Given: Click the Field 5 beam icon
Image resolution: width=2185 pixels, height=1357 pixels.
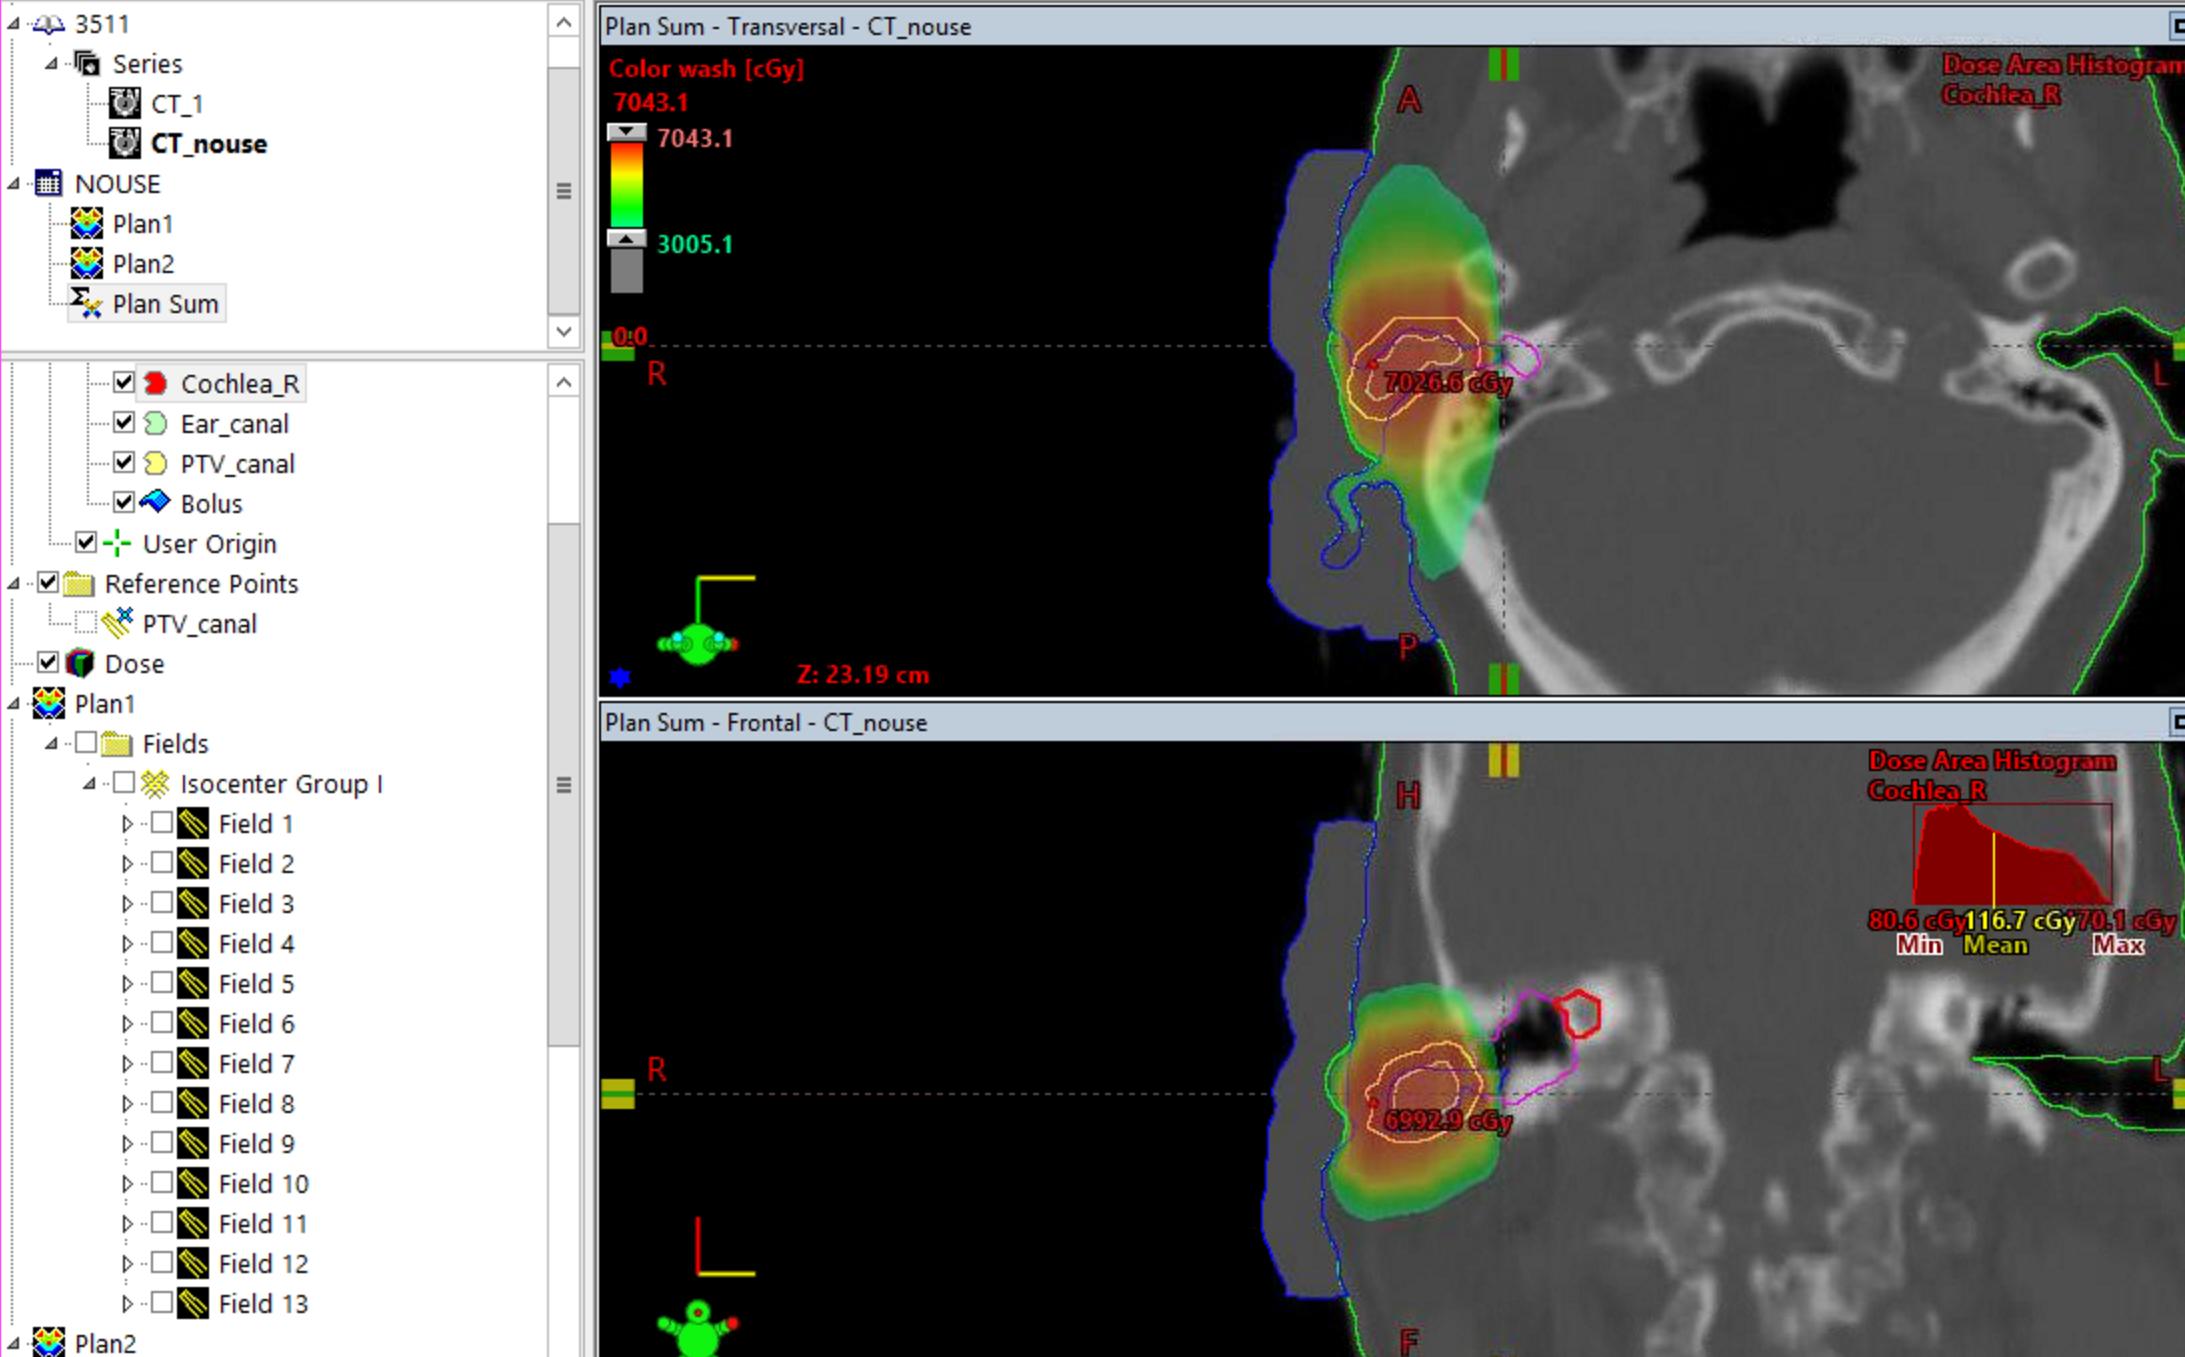Looking at the screenshot, I should (x=193, y=984).
